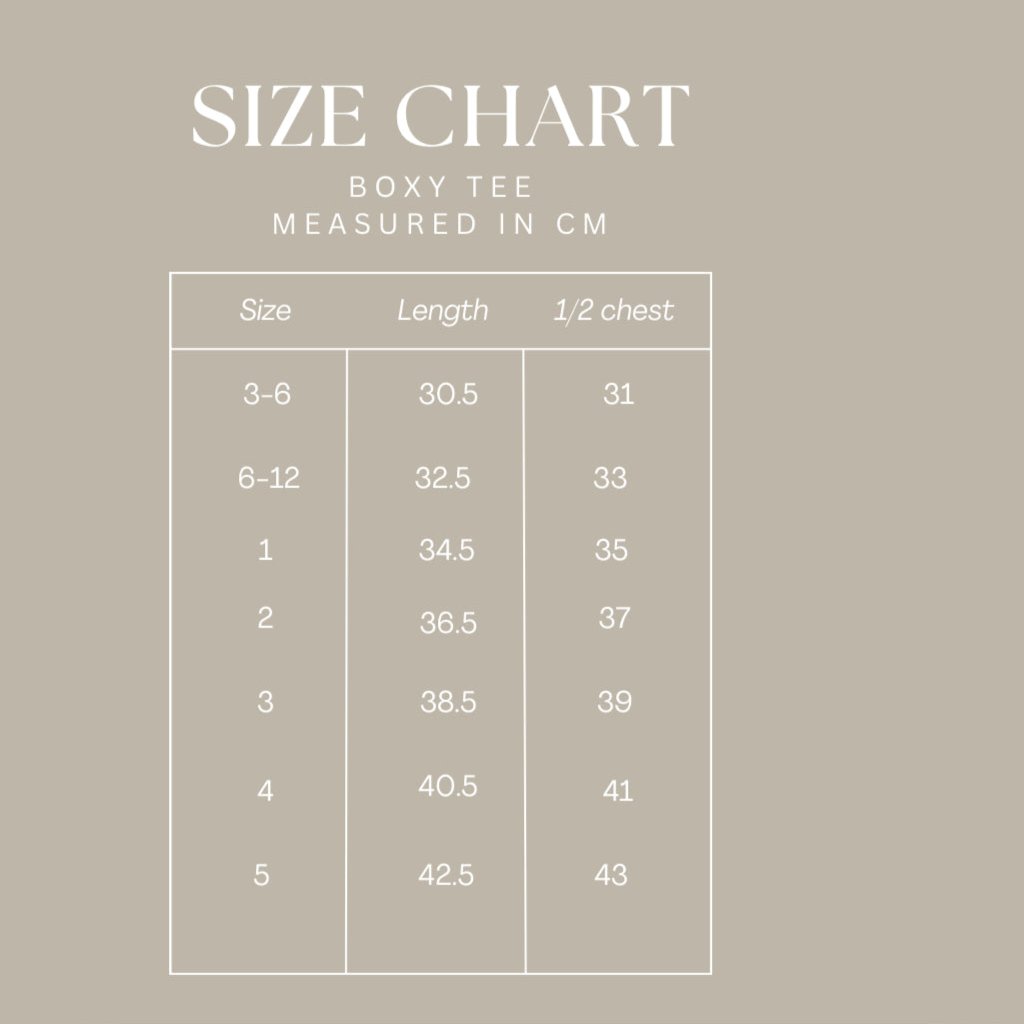
Task: Select the 36.5 length value
Action: (x=448, y=624)
